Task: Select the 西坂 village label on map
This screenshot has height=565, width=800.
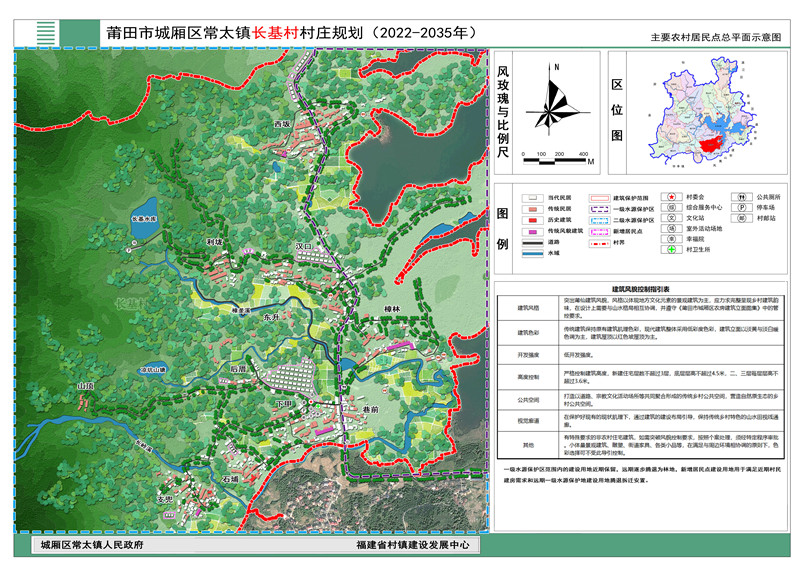Action: click(x=282, y=124)
